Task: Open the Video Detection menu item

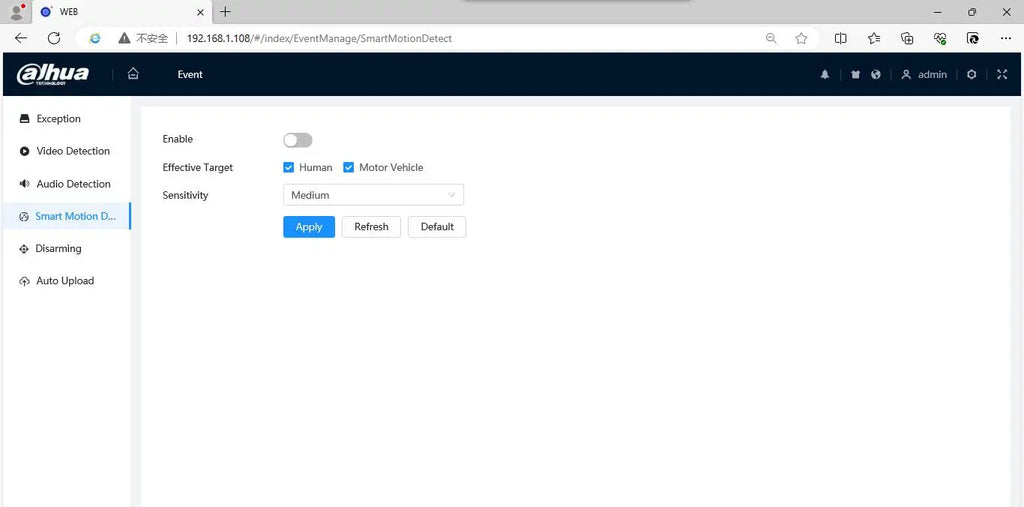Action: 72,151
